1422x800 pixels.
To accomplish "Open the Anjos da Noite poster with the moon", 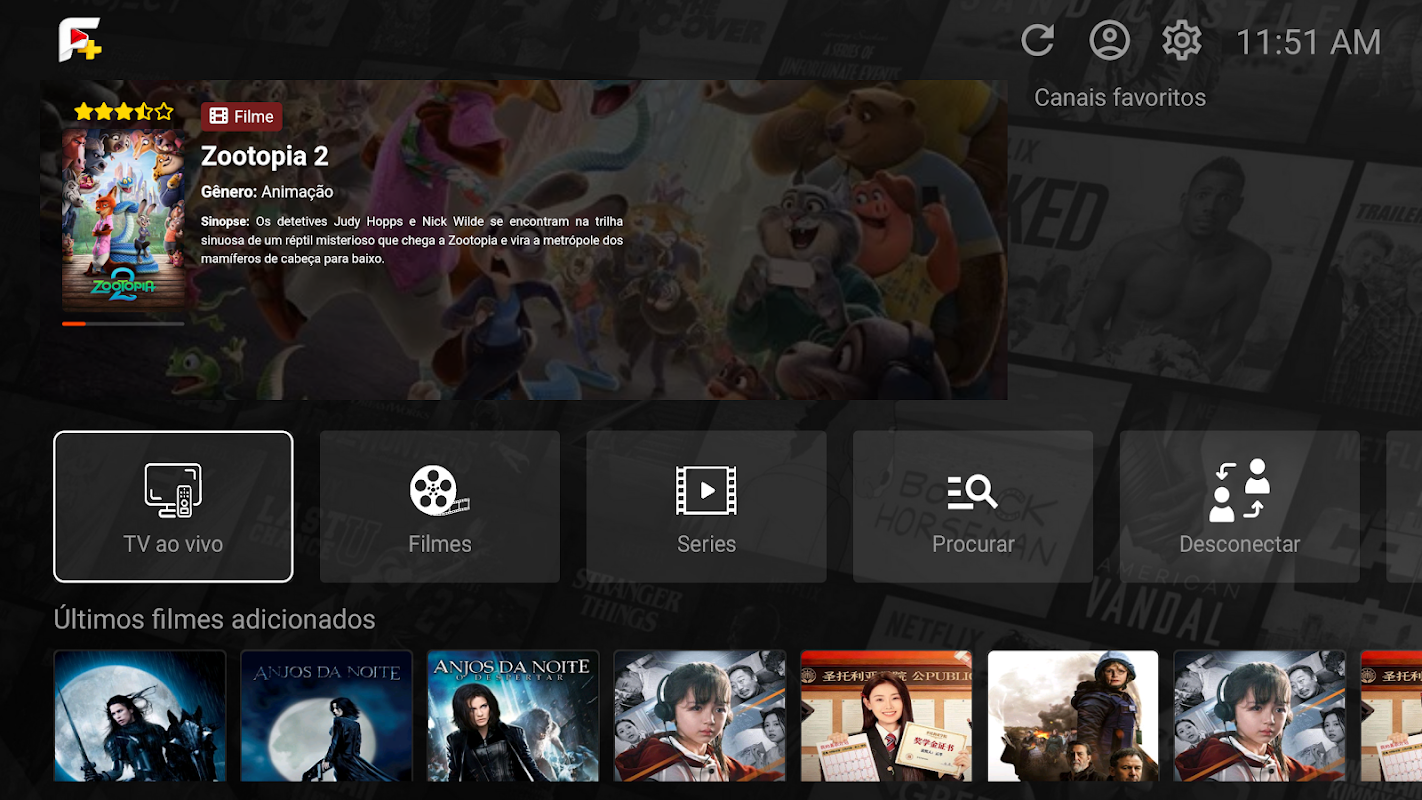I will pos(326,716).
